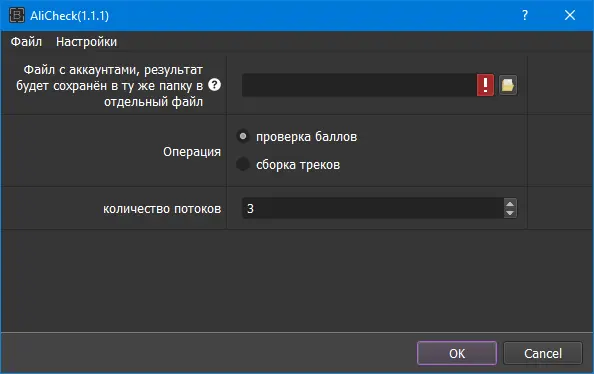Click the Файл с аккаунтами description text
The height and width of the screenshot is (374, 594).
coord(109,86)
